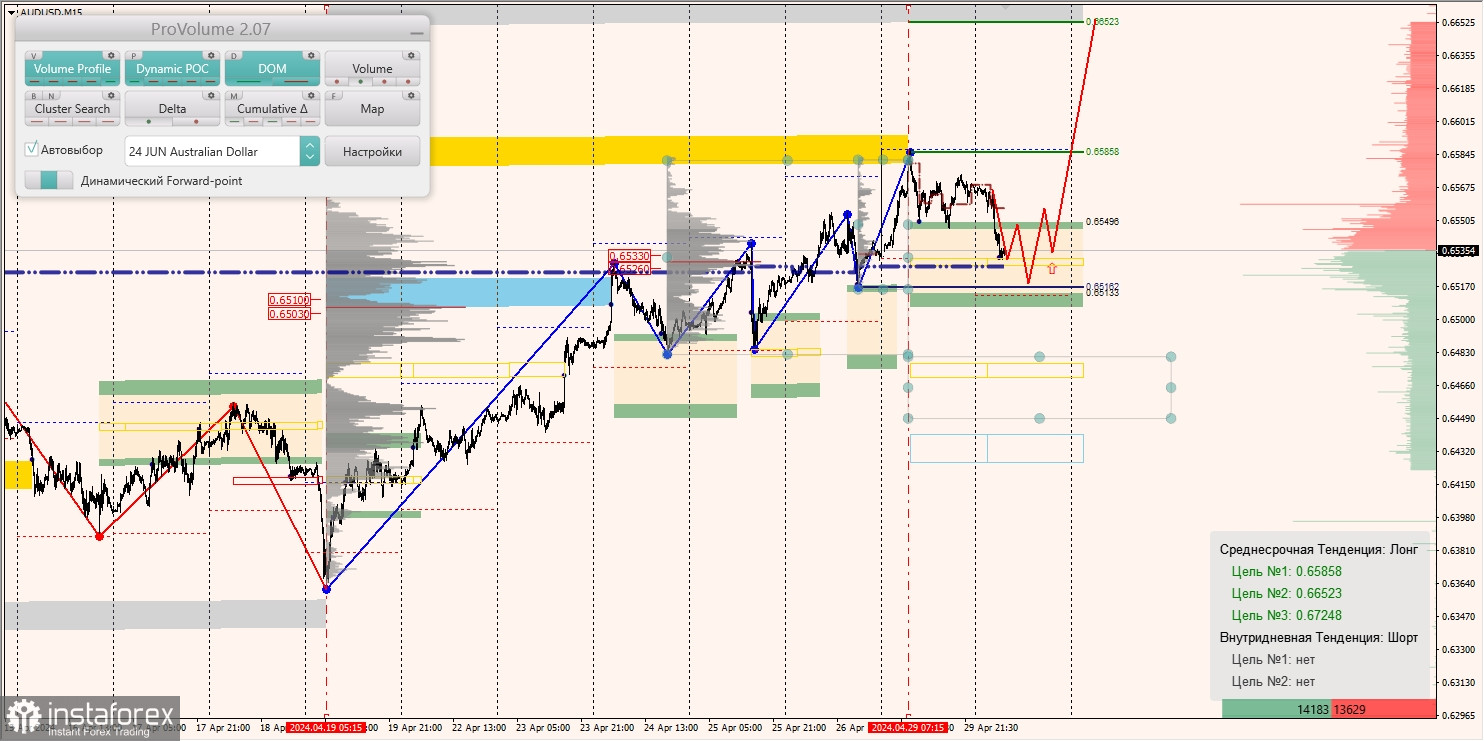Open Cumulative Δ gear settings
The width and height of the screenshot is (1484, 741).
(311, 96)
